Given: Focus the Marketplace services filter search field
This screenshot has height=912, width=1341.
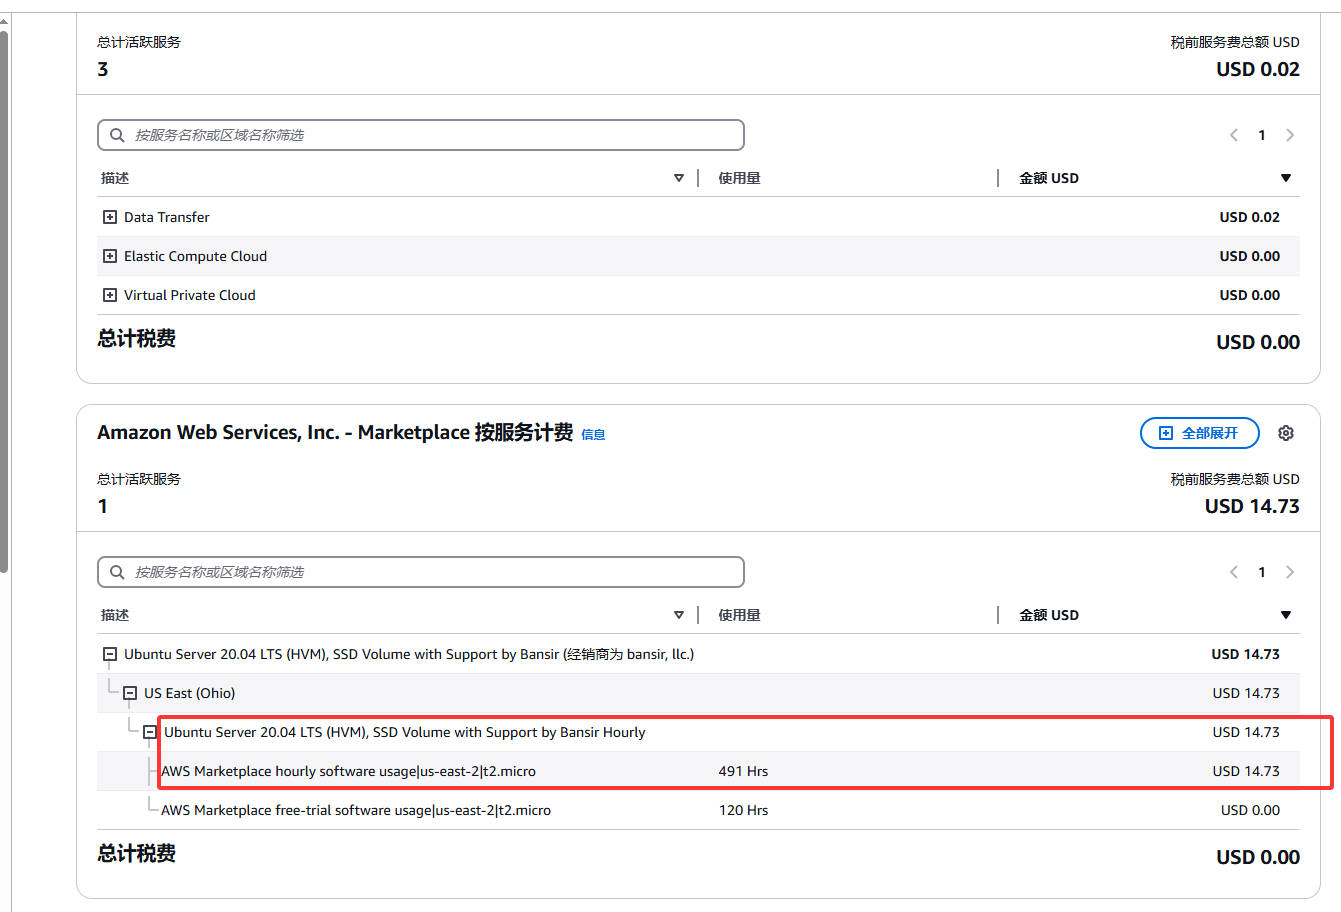Looking at the screenshot, I should [x=421, y=572].
